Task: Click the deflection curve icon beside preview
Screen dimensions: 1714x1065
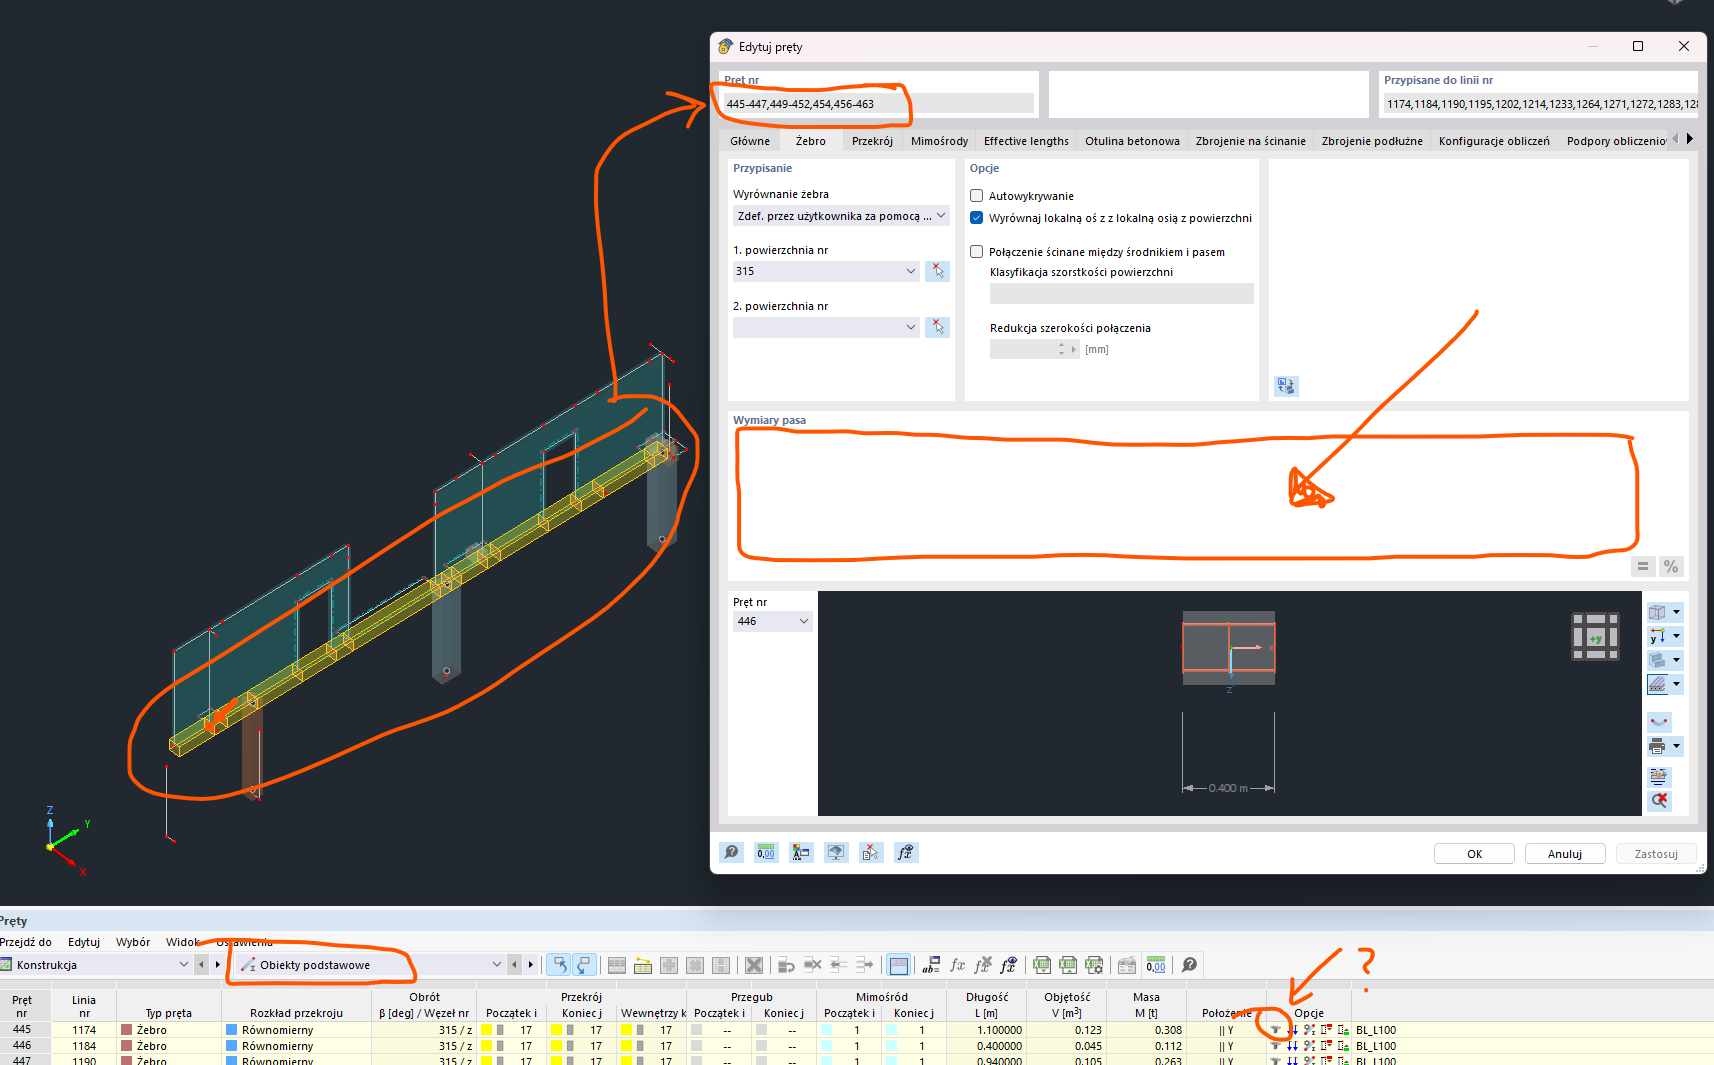Action: coord(1659,722)
